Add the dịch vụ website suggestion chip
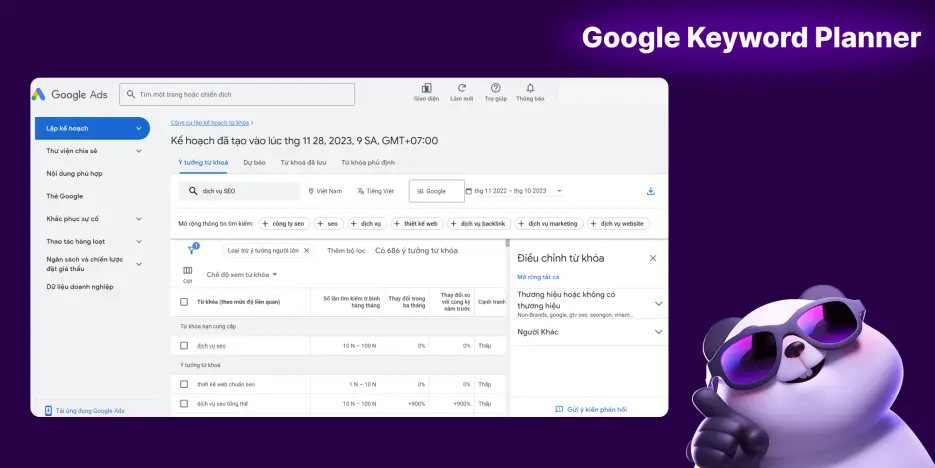935x468 pixels. point(618,224)
